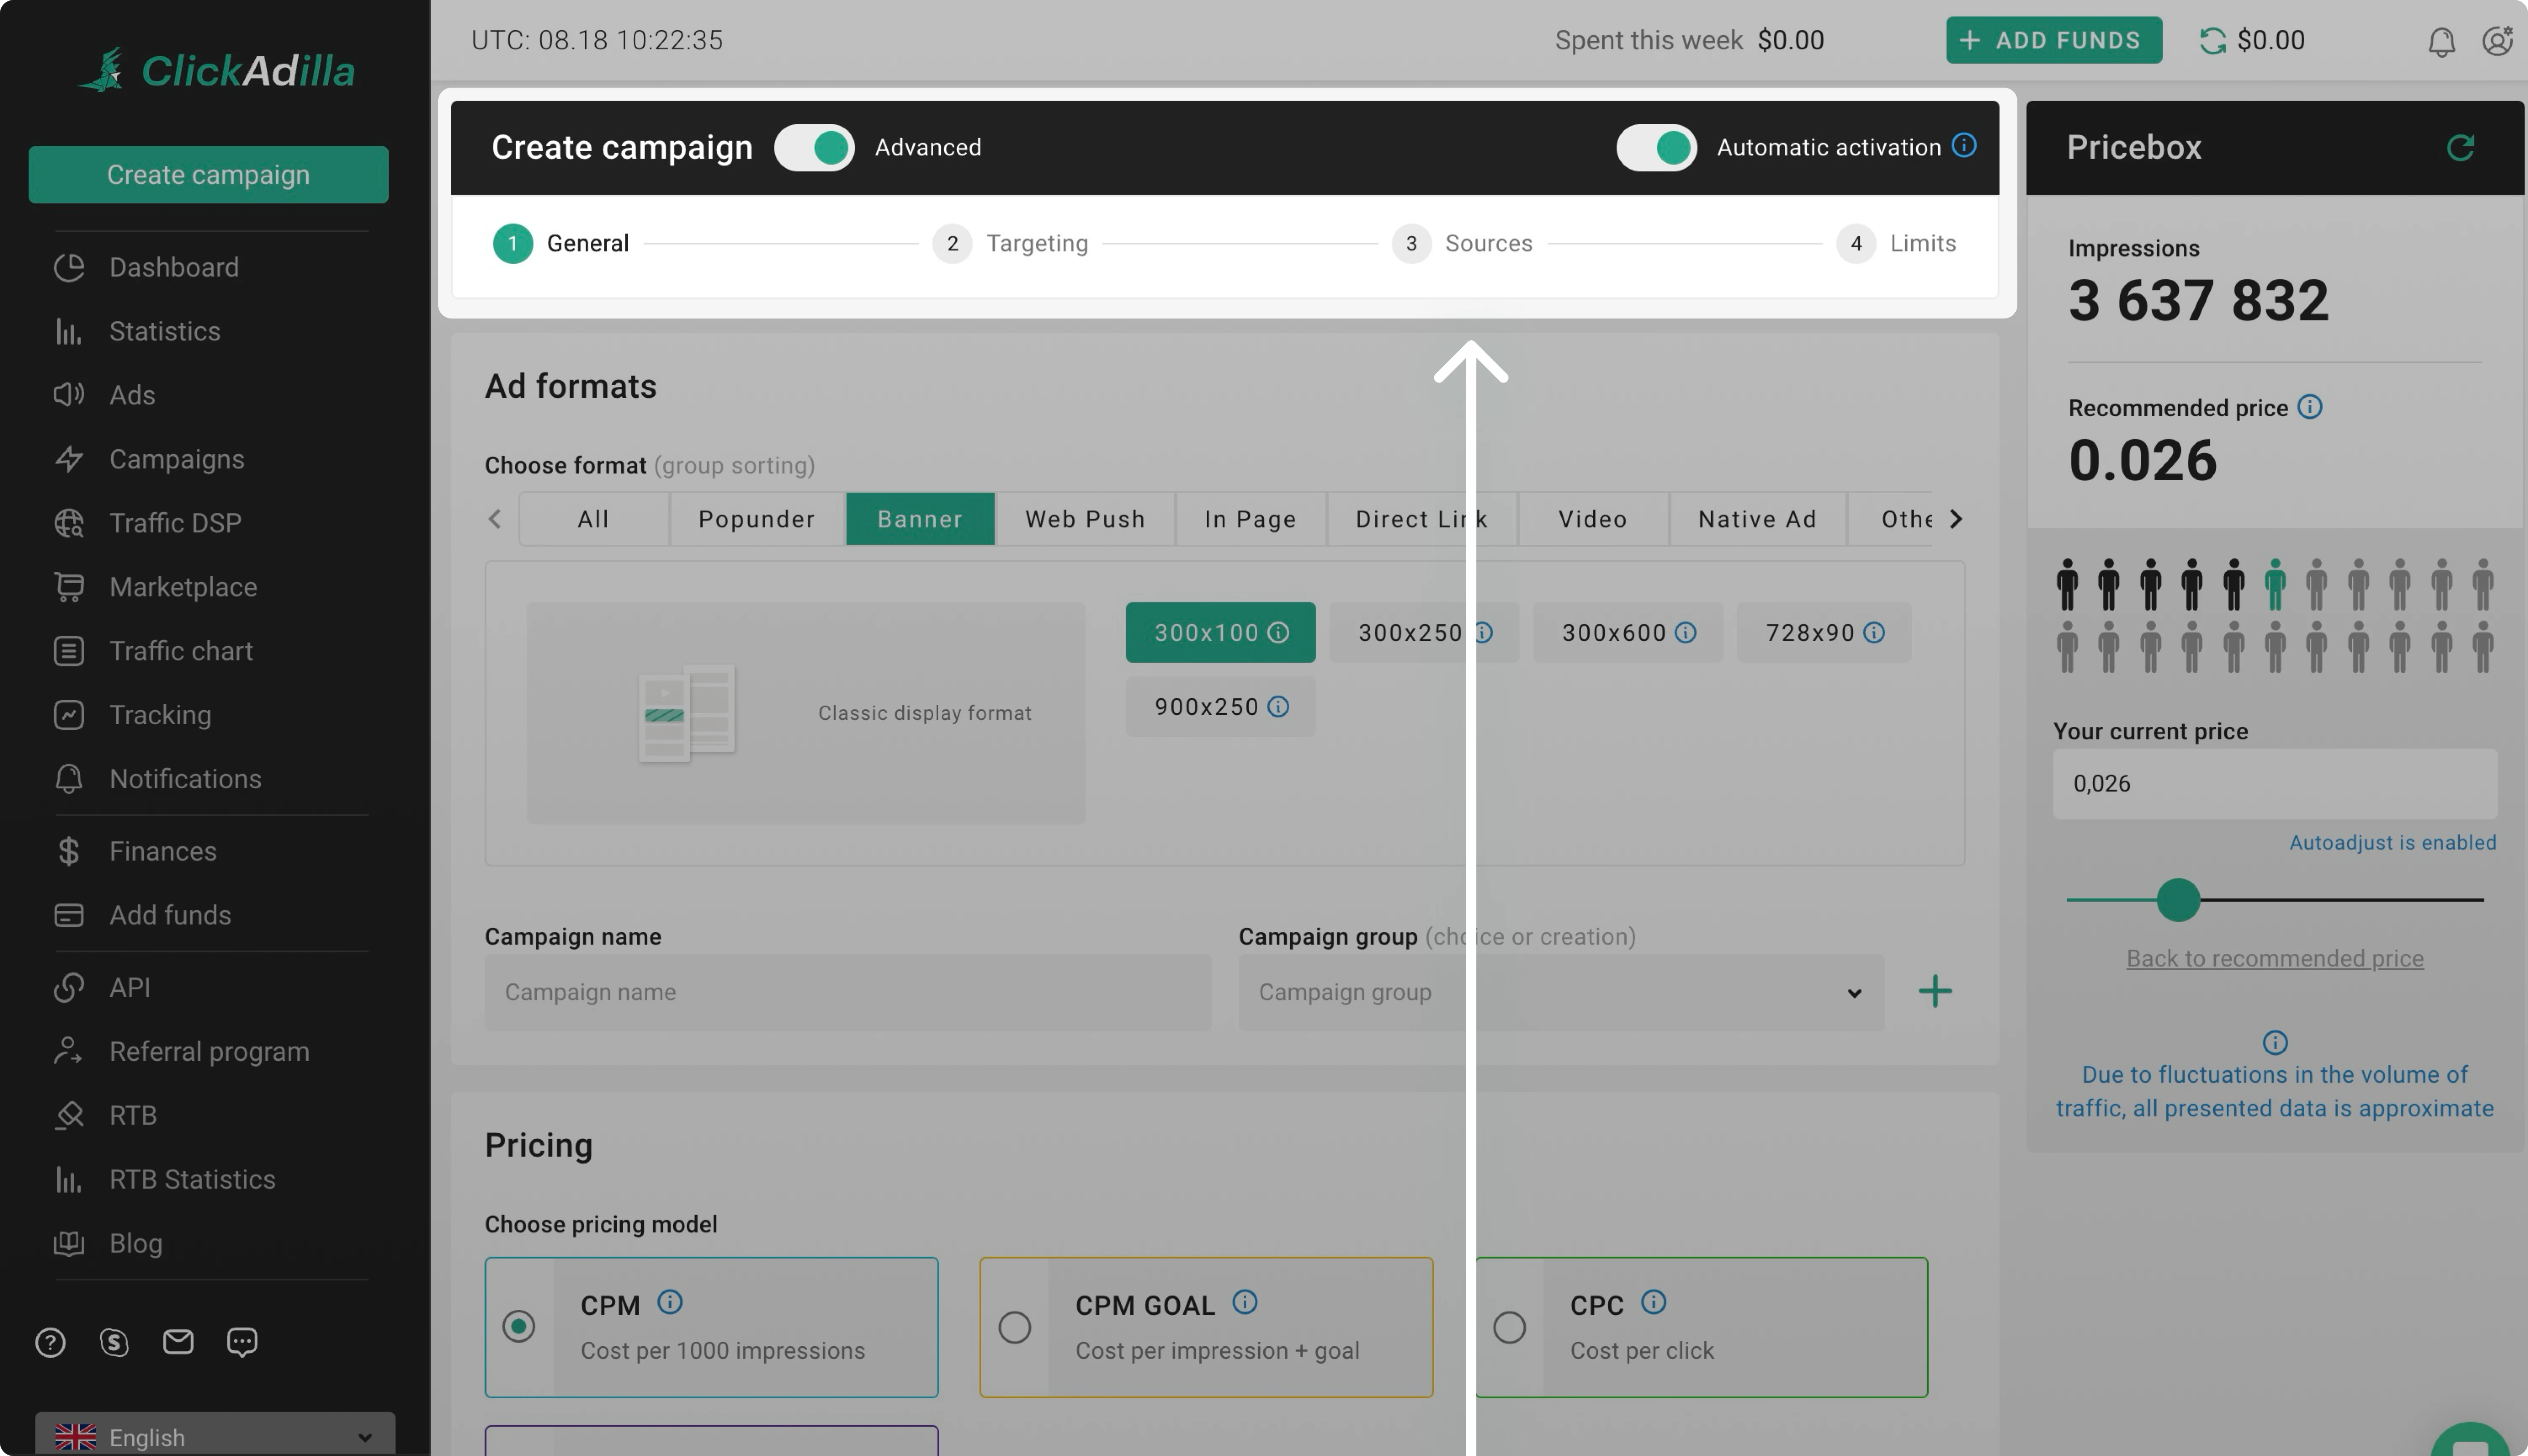Switch to the Web Push format tab

1085,519
